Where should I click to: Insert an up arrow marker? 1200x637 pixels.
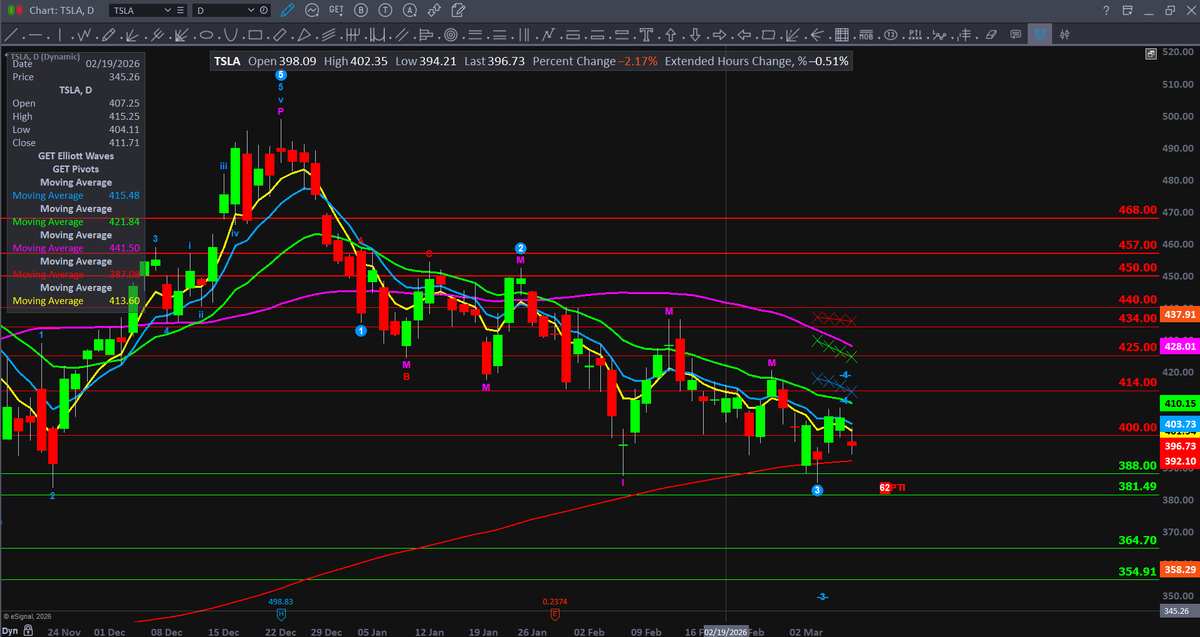coord(670,35)
